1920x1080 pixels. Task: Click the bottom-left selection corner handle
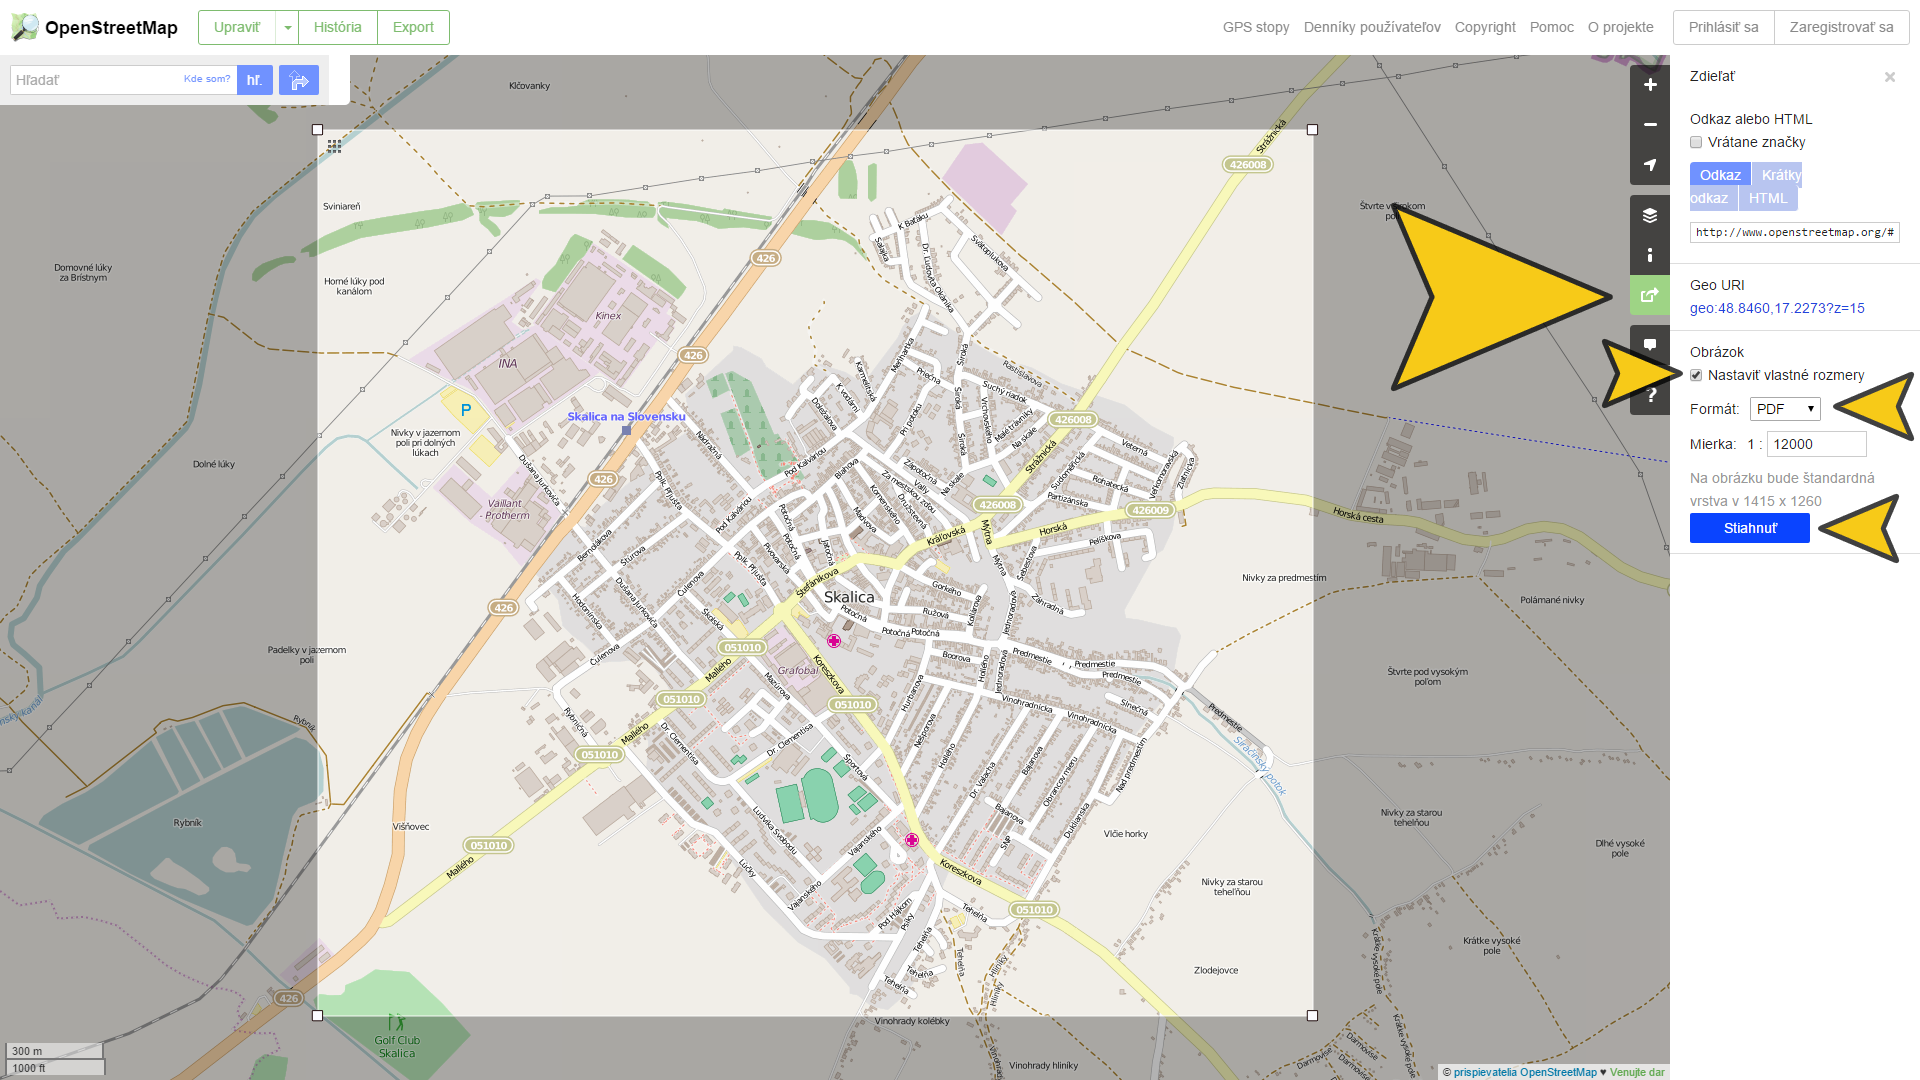[318, 1016]
